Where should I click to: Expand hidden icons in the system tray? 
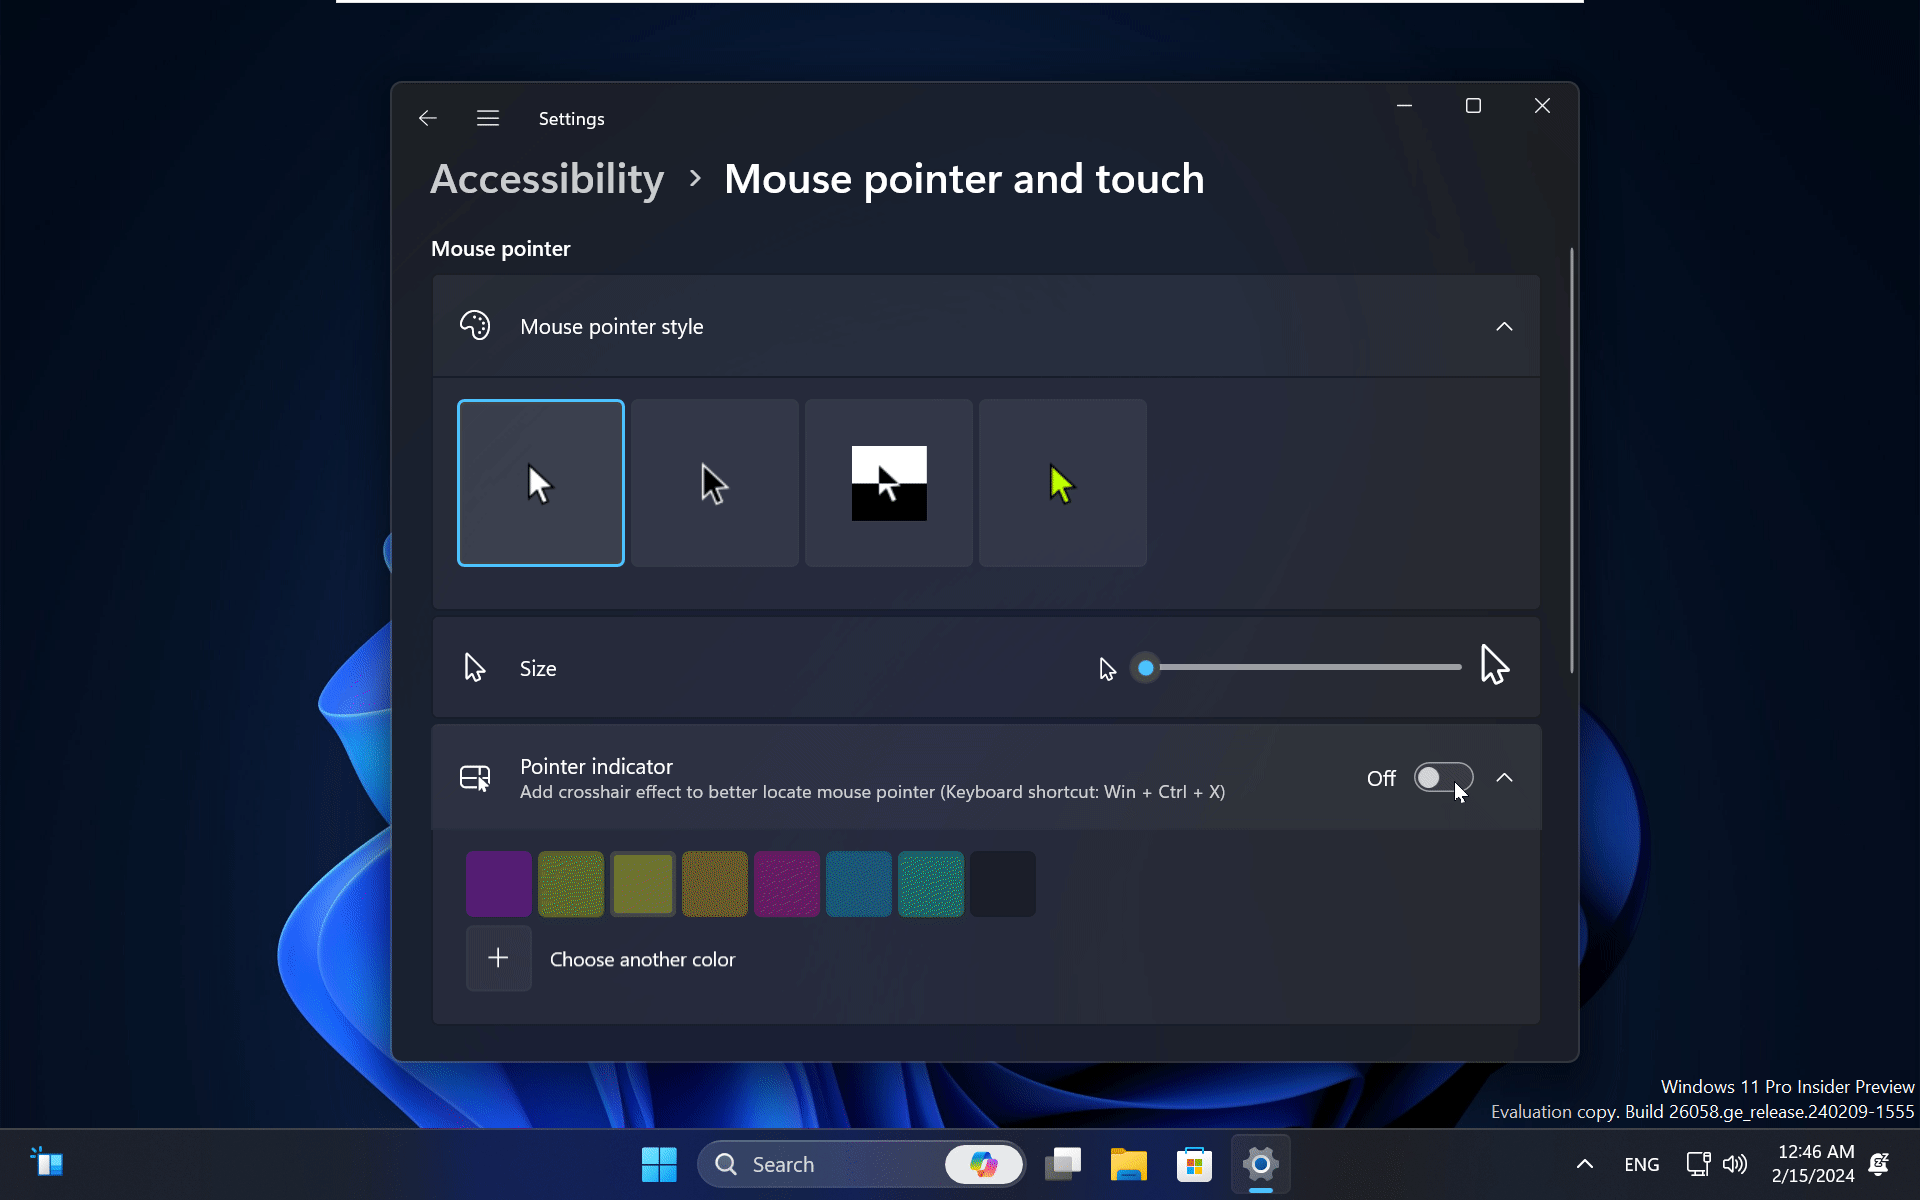(x=1583, y=1163)
